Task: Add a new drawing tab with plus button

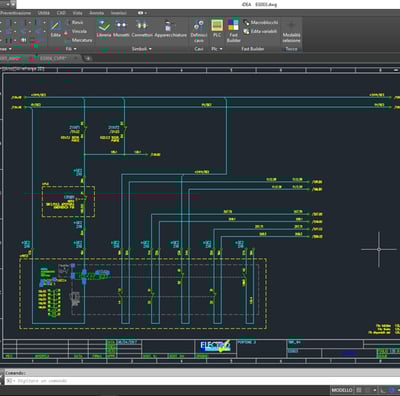Action: tap(88, 58)
